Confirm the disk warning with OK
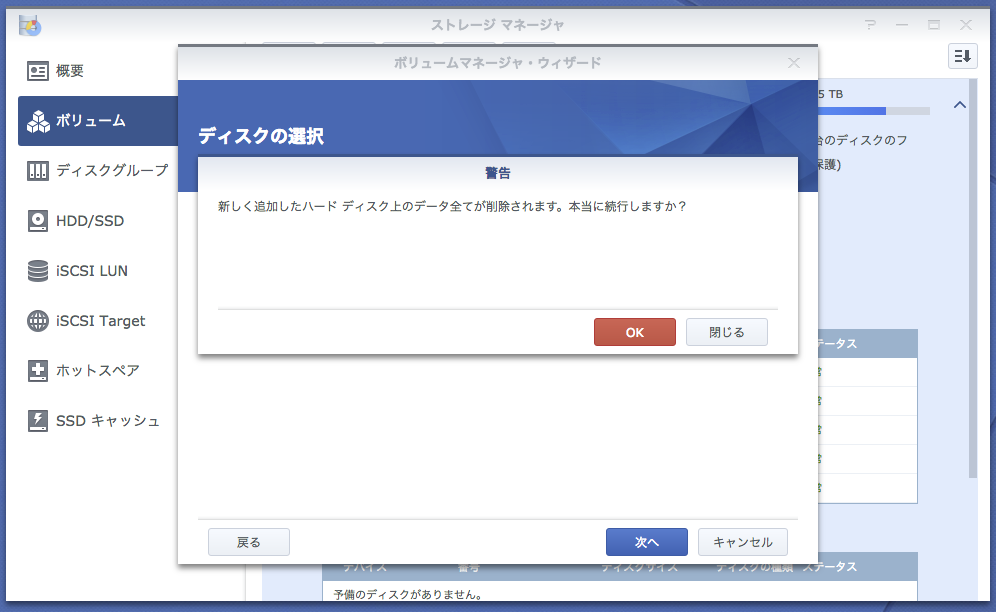Screen dimensions: 996x612 pos(635,331)
